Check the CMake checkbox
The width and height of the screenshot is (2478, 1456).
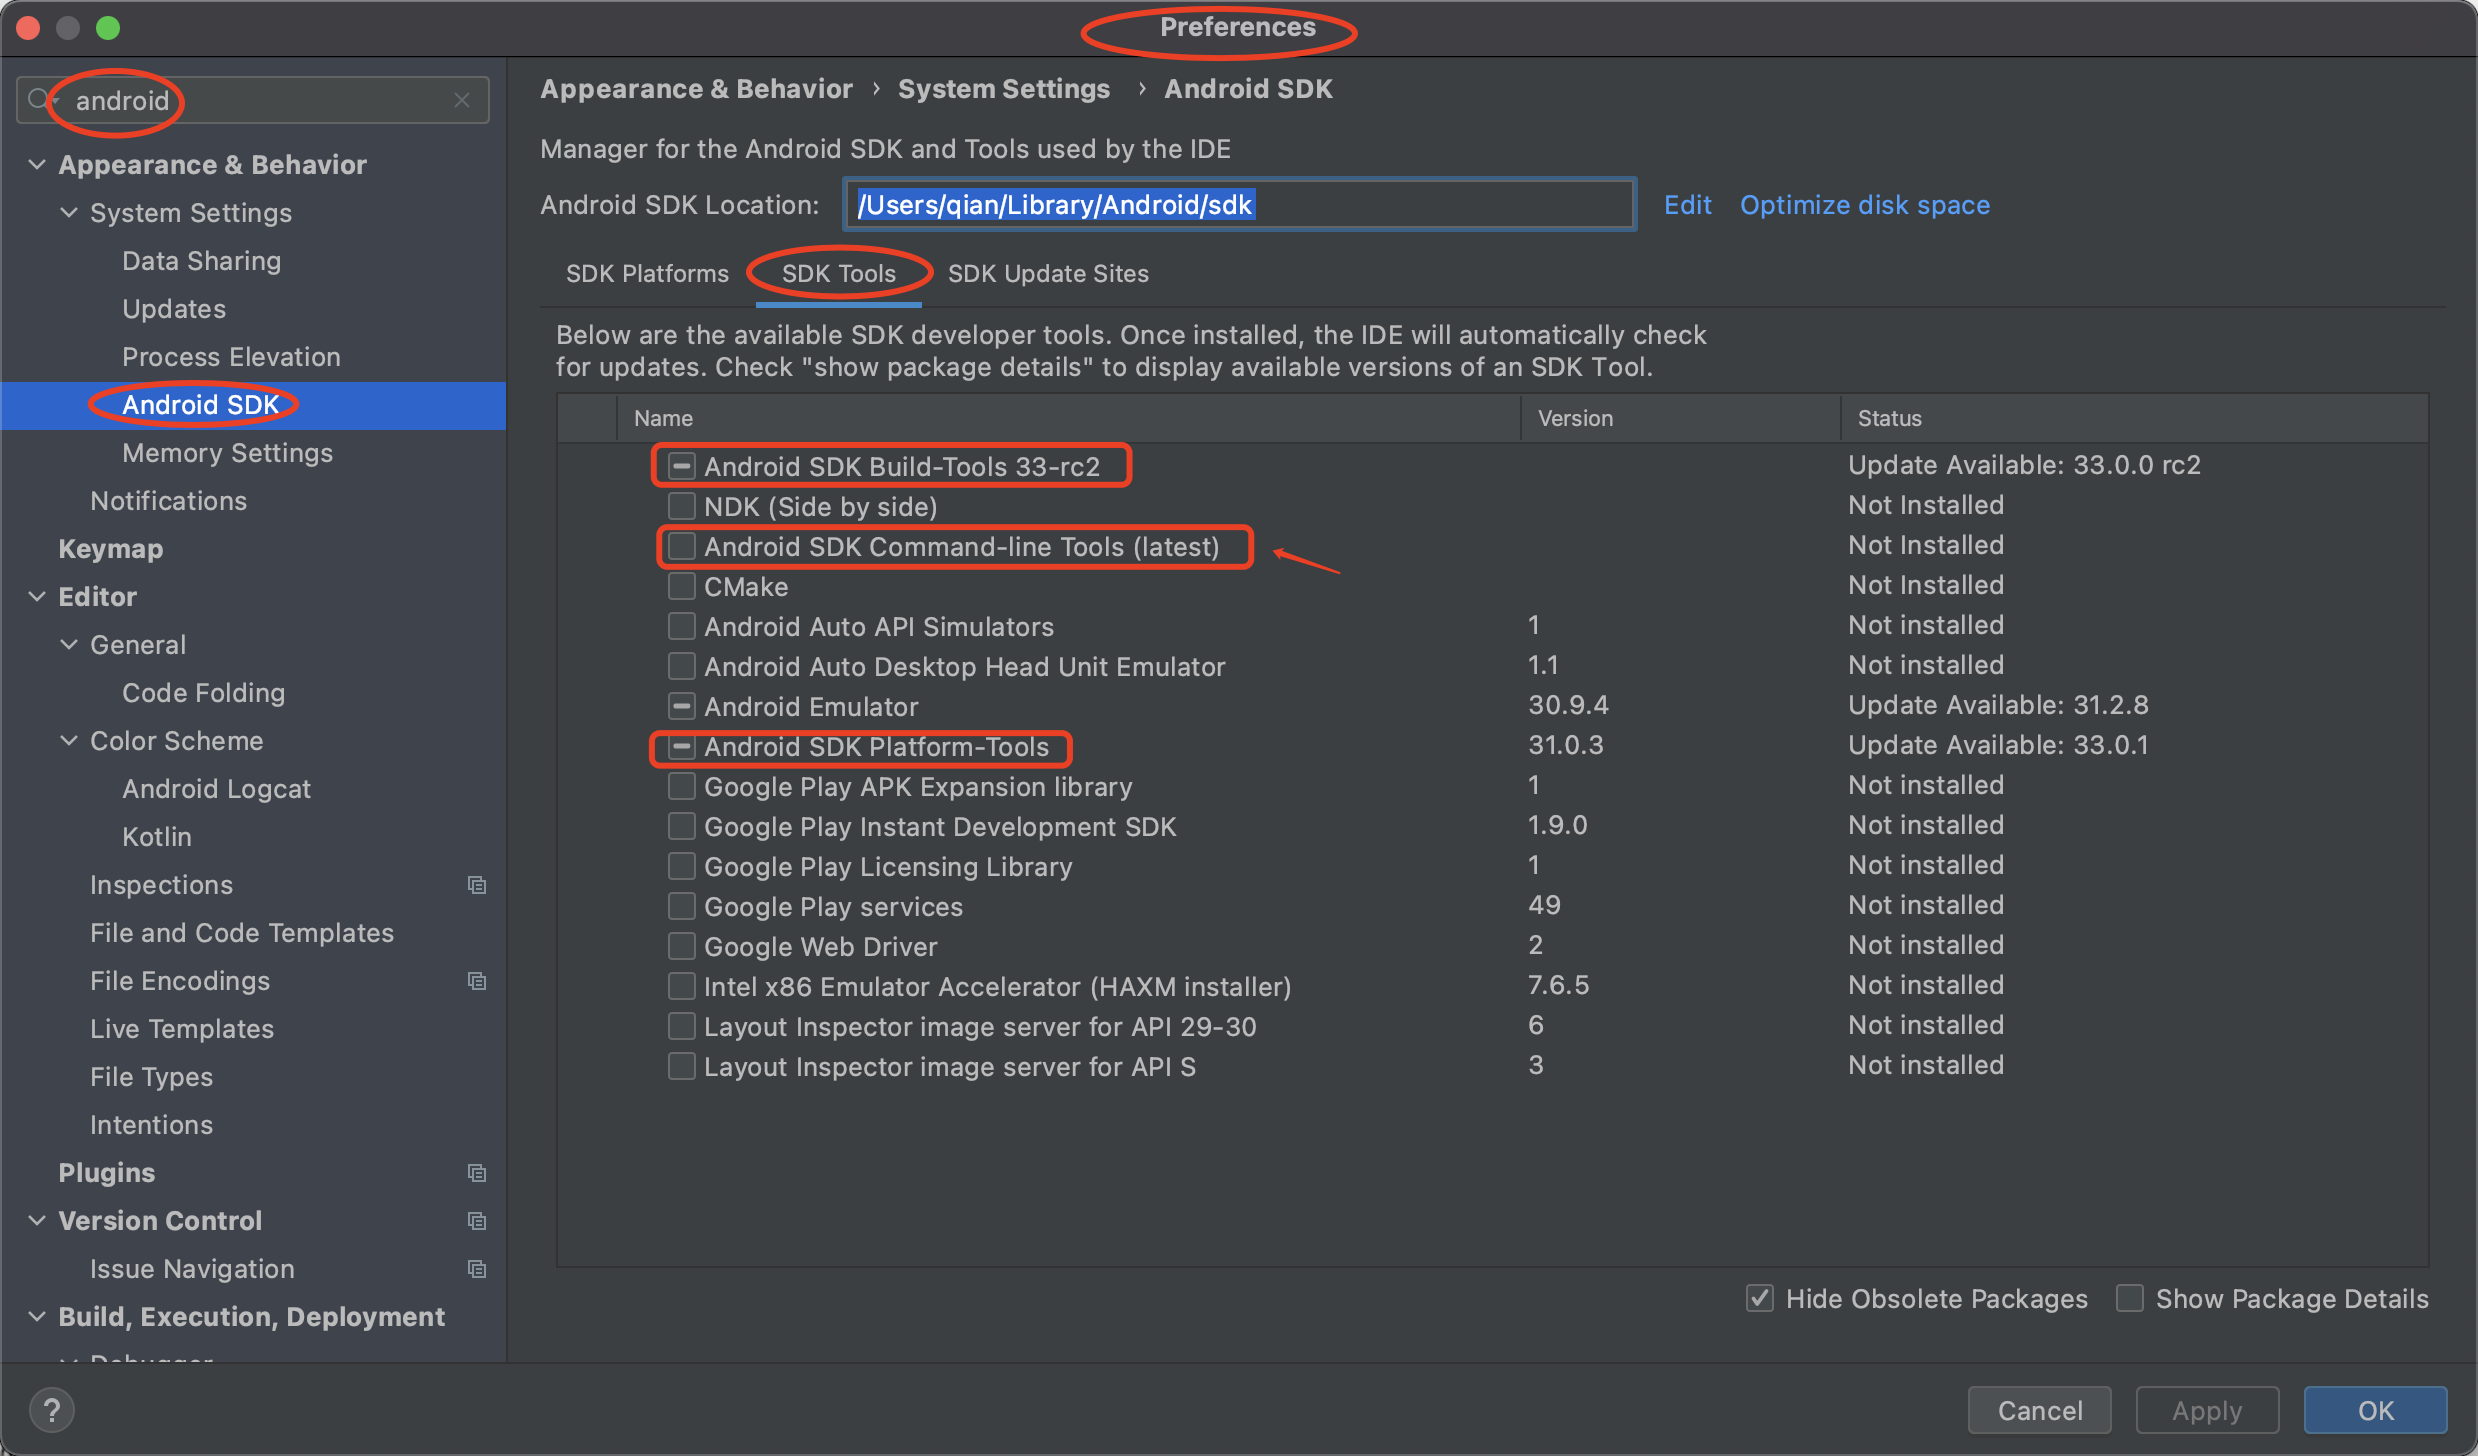click(682, 586)
